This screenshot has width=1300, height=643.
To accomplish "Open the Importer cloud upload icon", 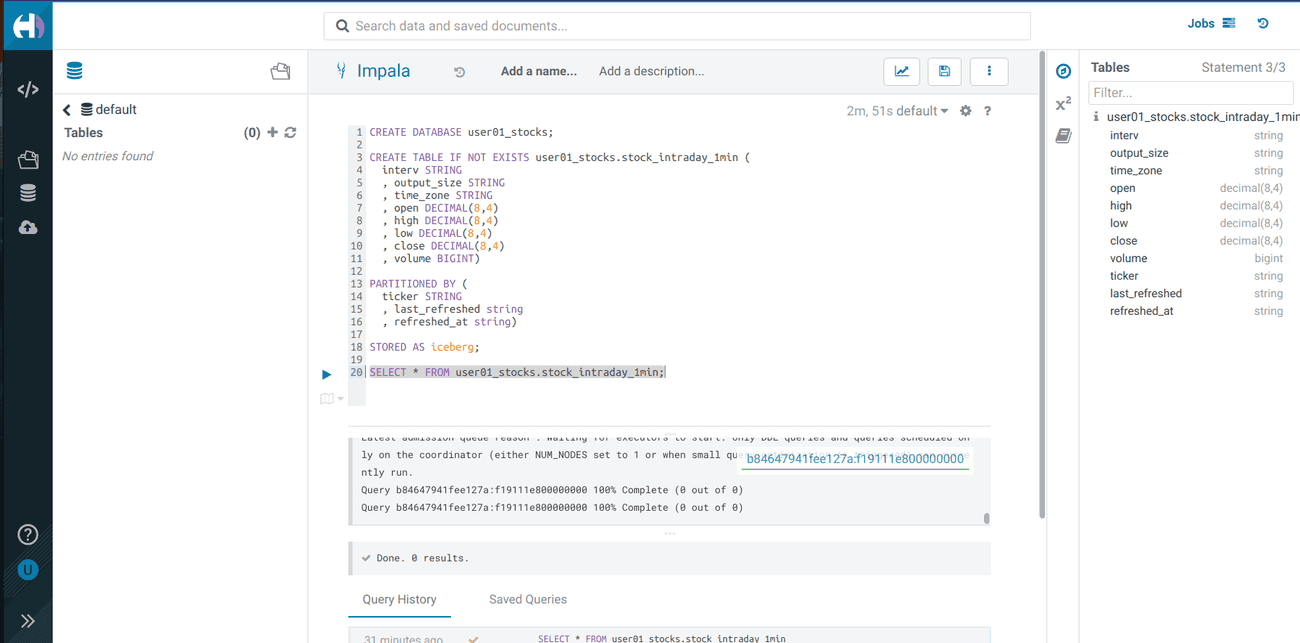I will pos(28,228).
